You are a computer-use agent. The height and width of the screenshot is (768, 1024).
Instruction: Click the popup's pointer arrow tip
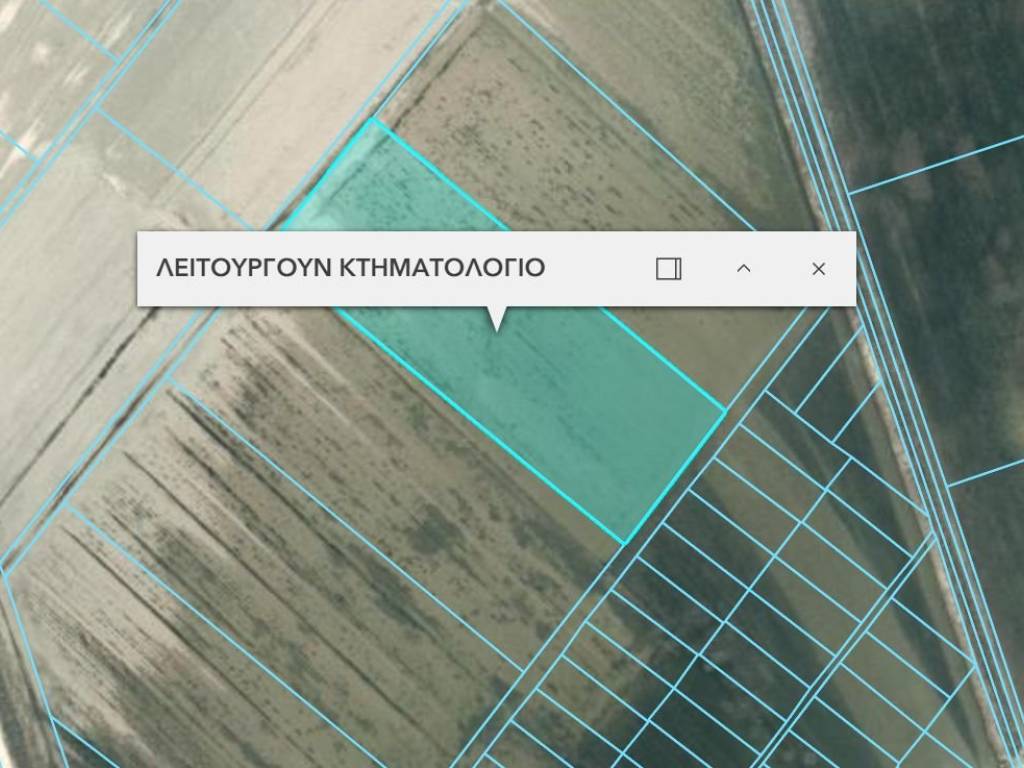pyautogui.click(x=496, y=329)
